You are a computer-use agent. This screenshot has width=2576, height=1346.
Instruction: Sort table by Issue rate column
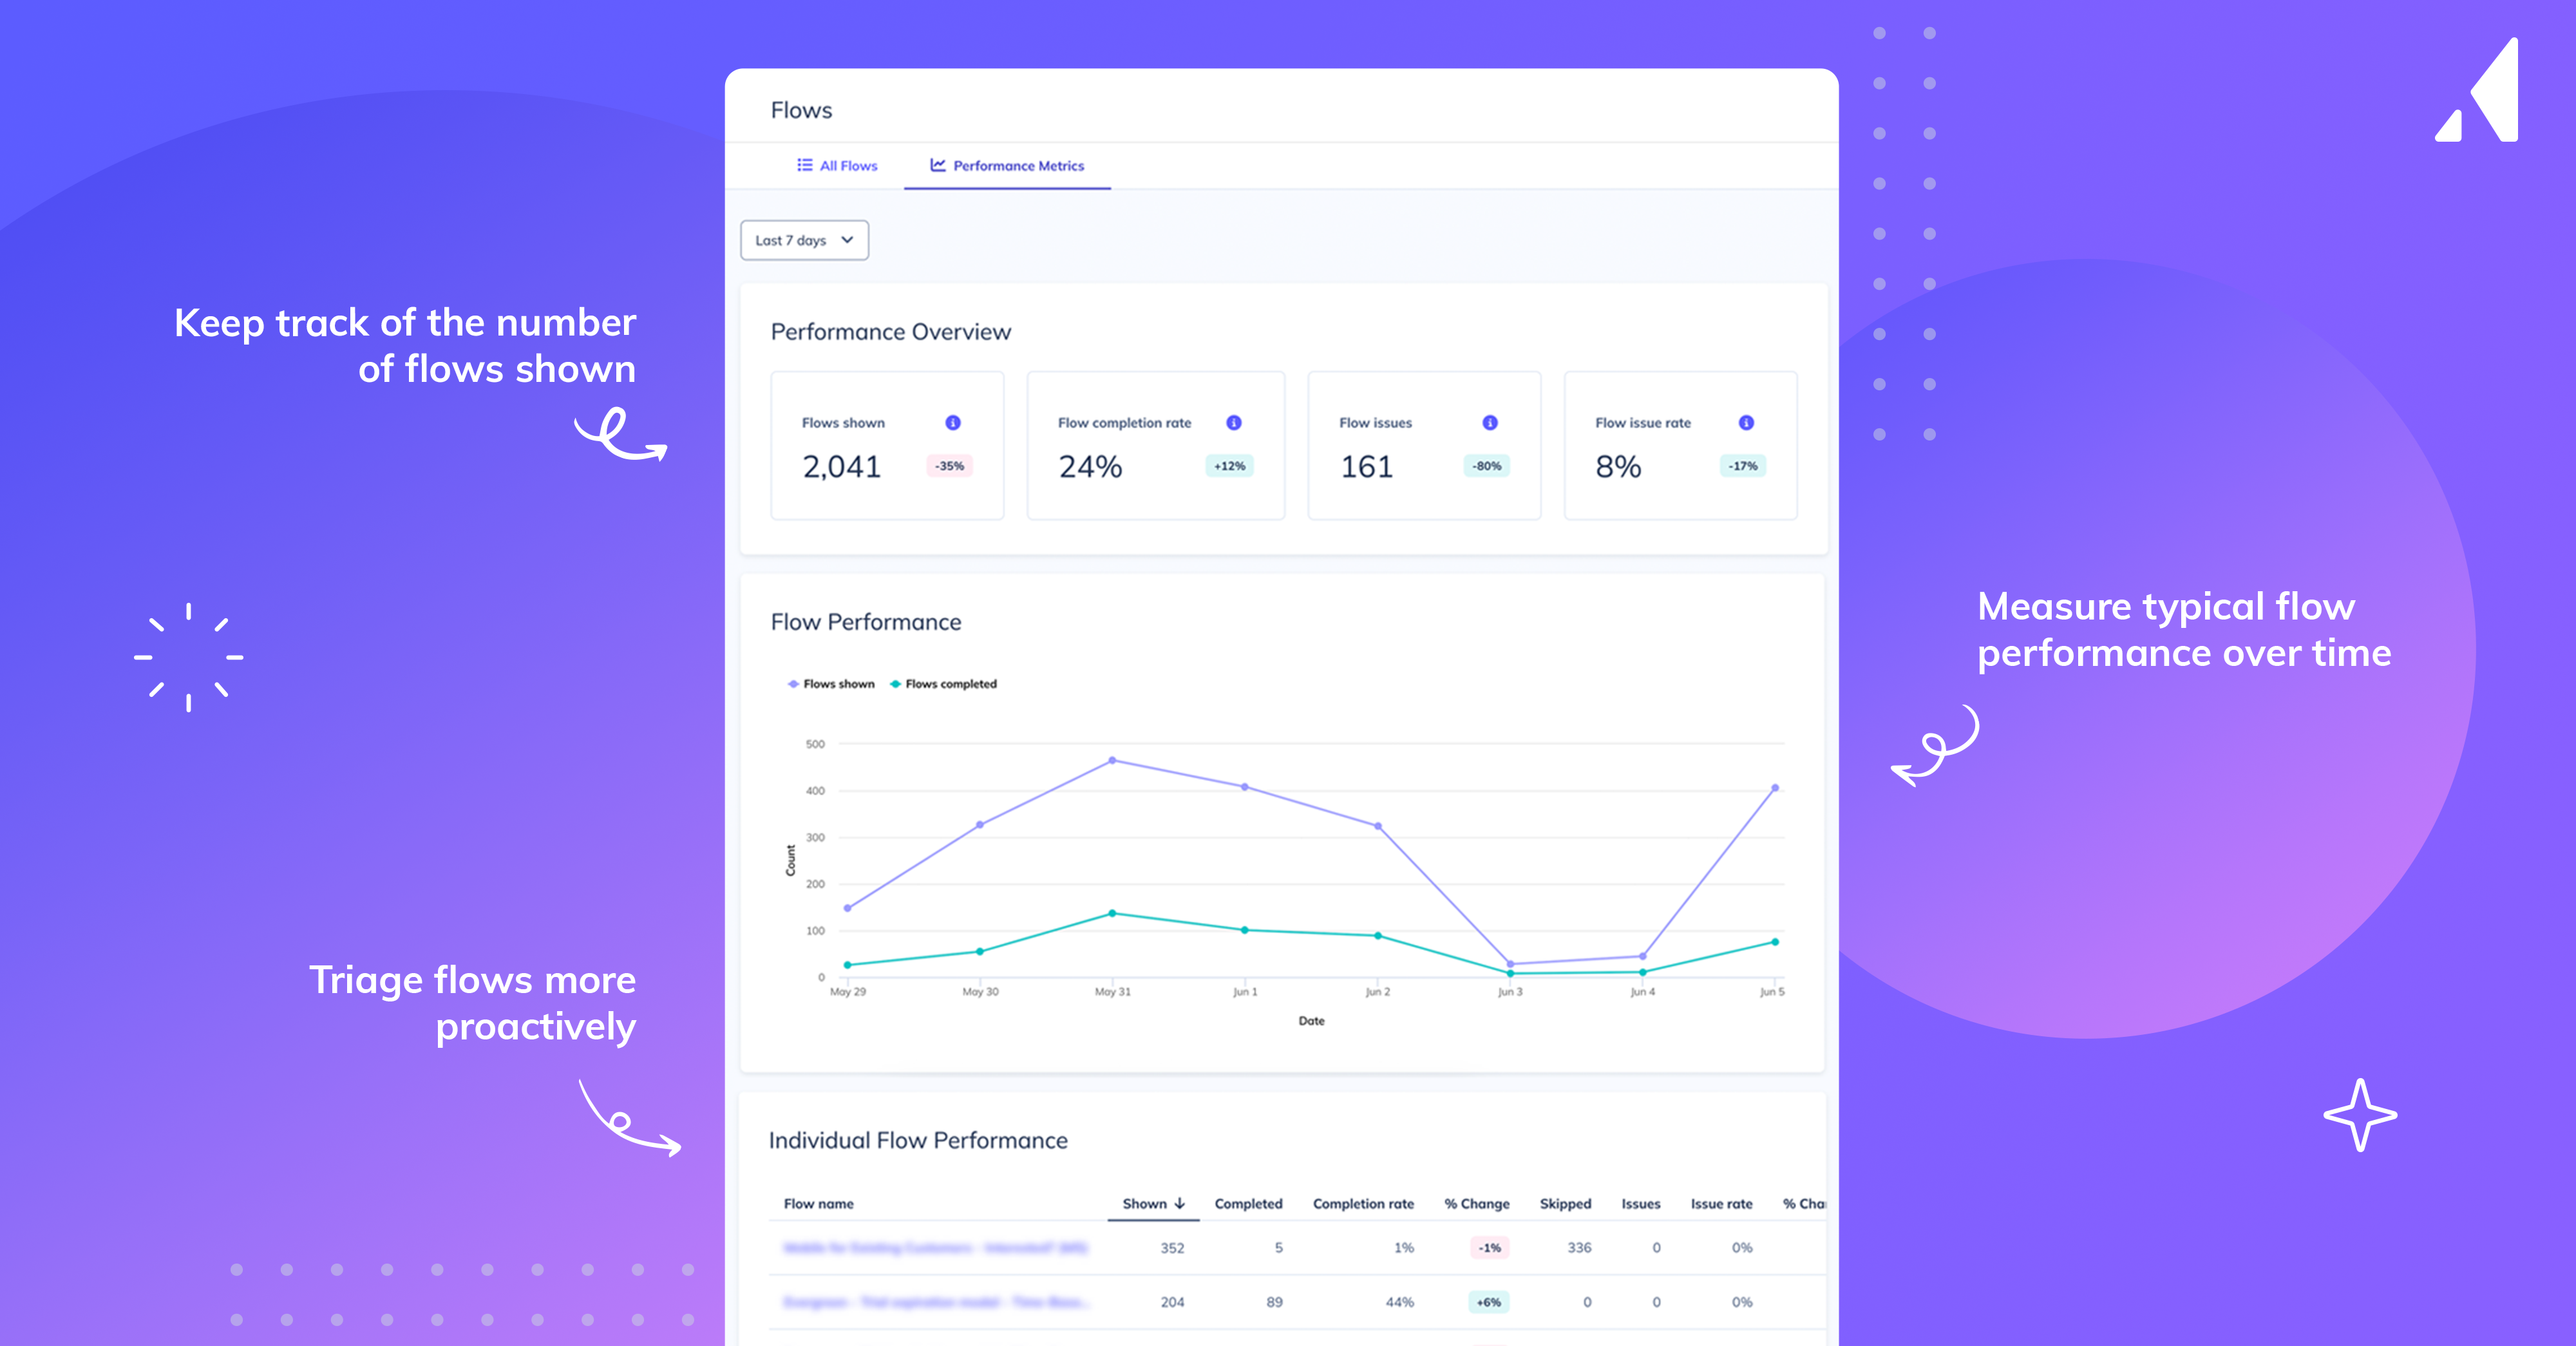tap(1721, 1204)
